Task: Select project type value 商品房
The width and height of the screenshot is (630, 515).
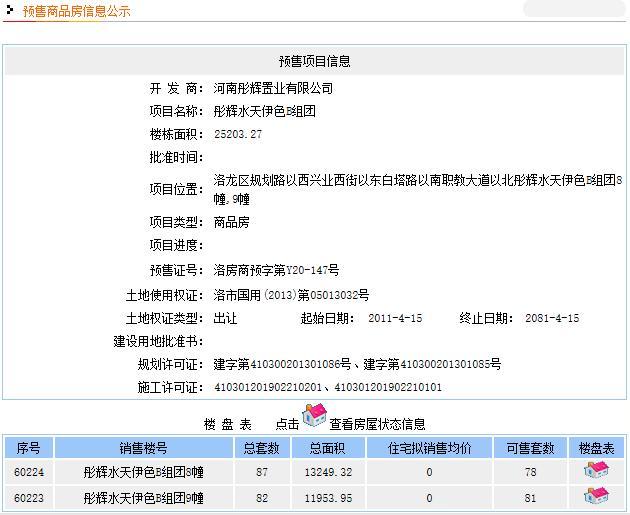Action: pos(231,222)
